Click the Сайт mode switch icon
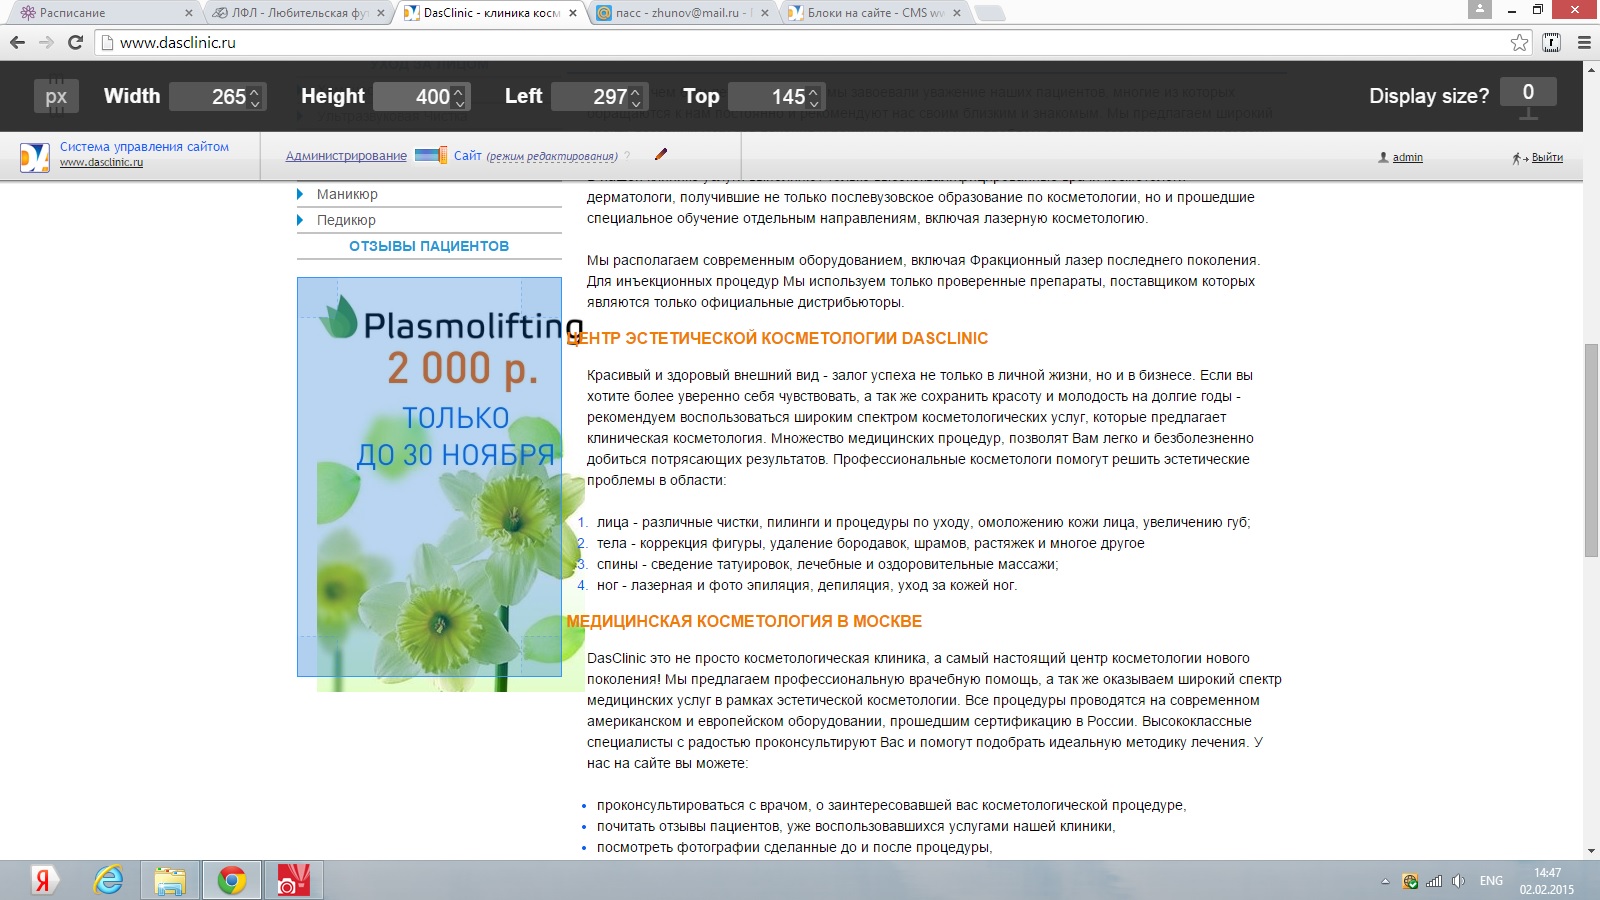1600x900 pixels. (x=430, y=155)
